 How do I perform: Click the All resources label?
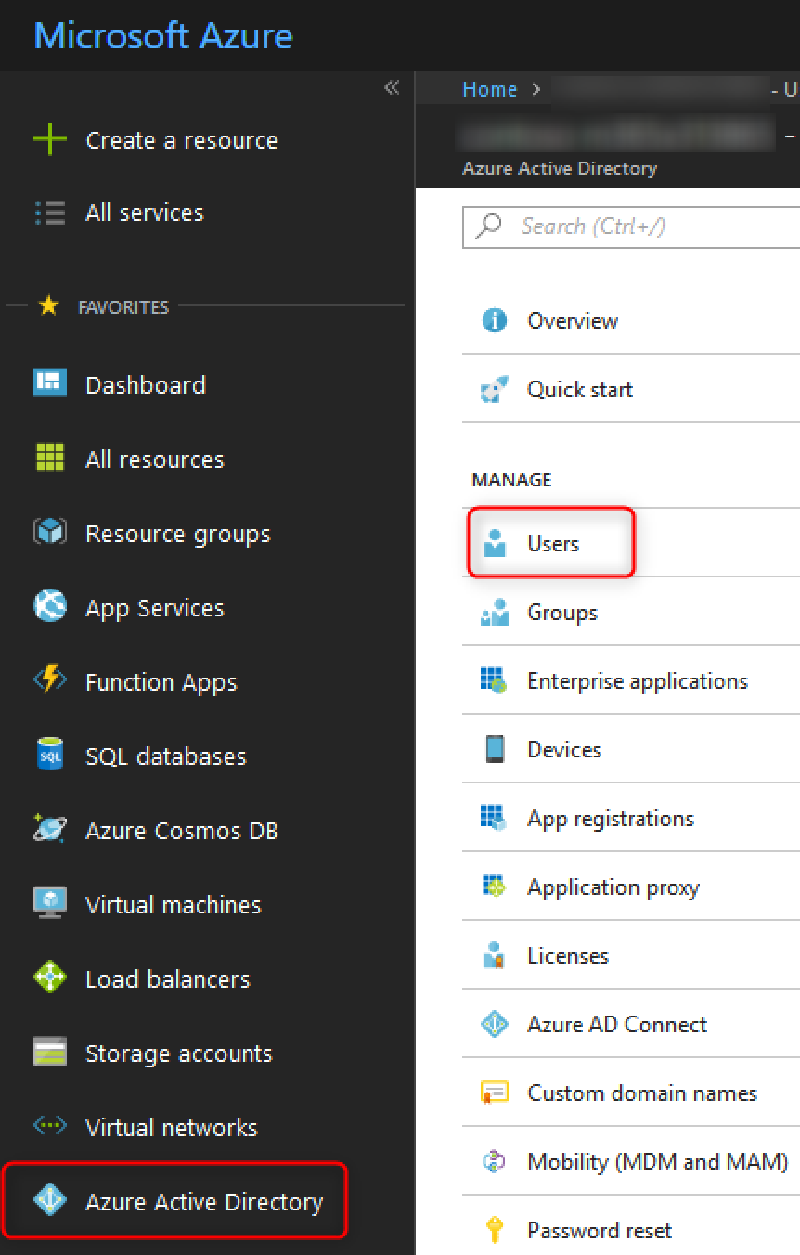coord(155,459)
